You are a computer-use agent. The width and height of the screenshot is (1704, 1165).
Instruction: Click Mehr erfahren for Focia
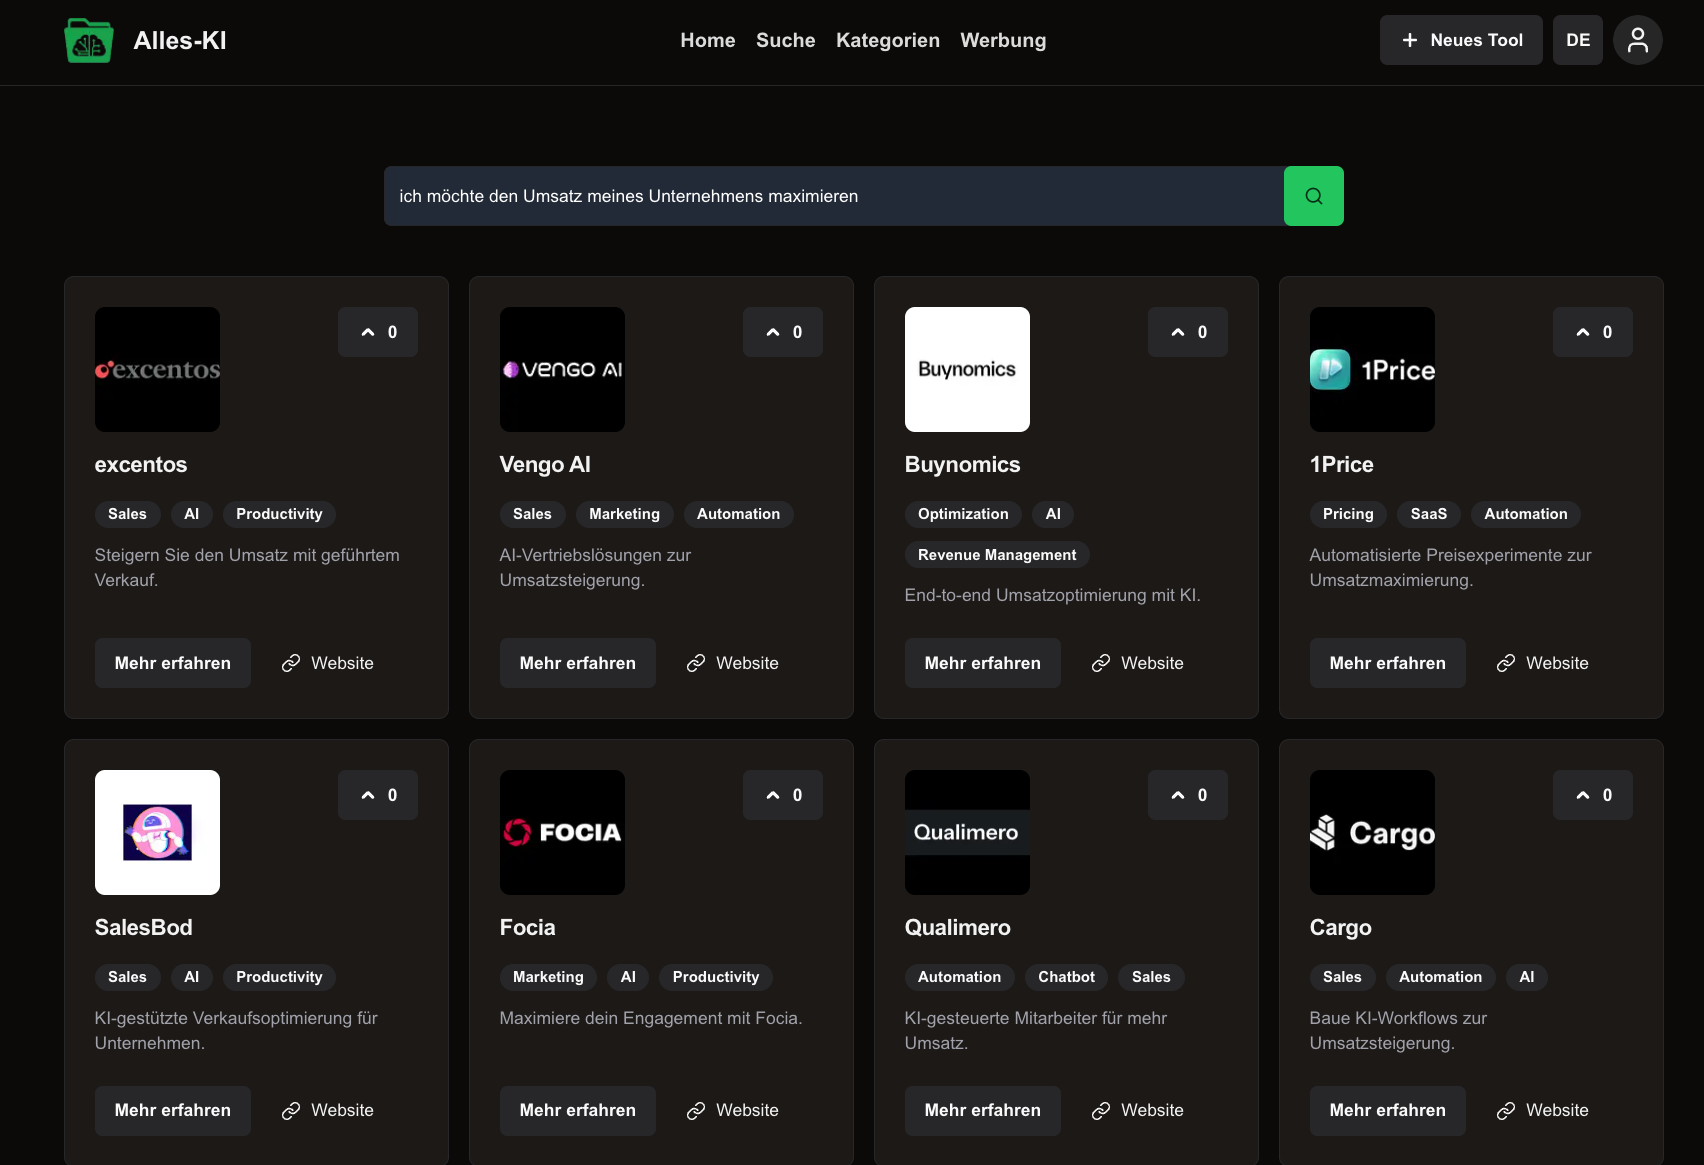click(x=578, y=1110)
